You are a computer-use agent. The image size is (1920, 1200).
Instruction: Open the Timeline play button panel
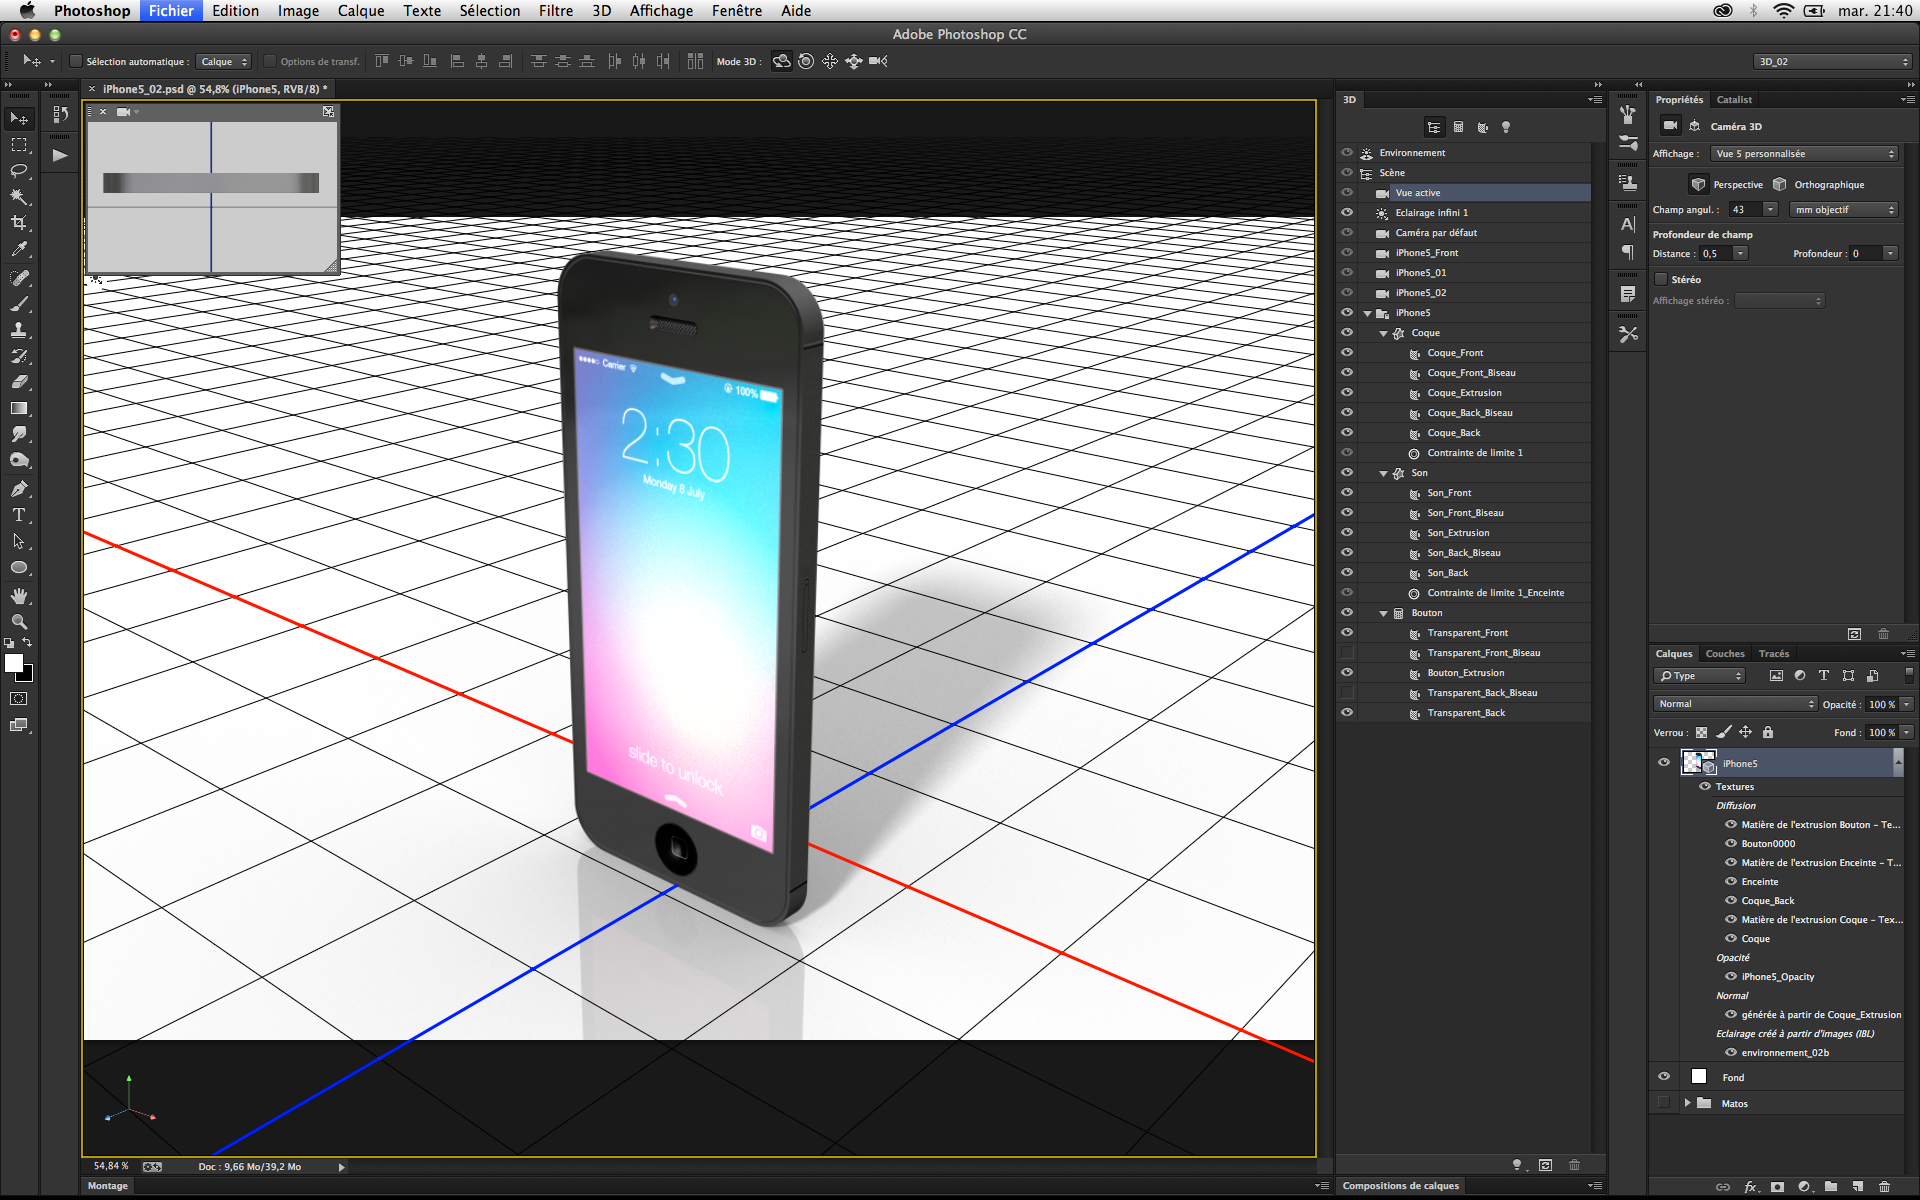pyautogui.click(x=60, y=155)
